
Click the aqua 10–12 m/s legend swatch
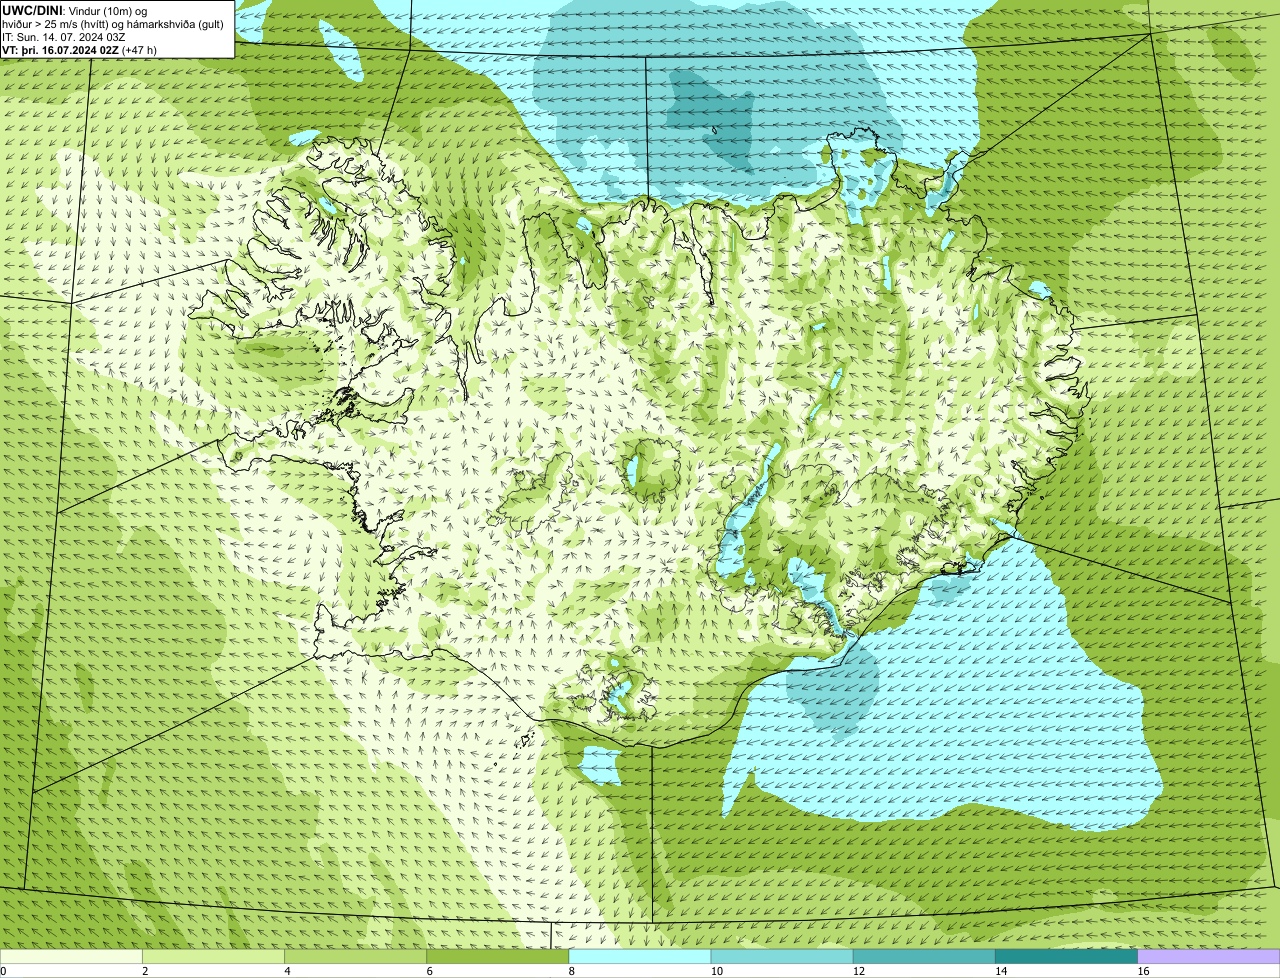pyautogui.click(x=782, y=956)
